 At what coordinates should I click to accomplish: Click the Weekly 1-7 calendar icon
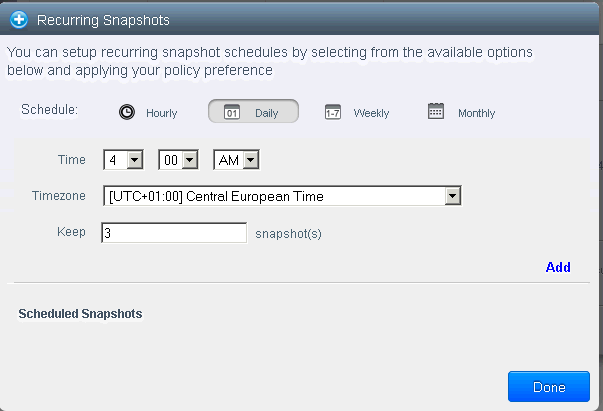click(x=334, y=113)
